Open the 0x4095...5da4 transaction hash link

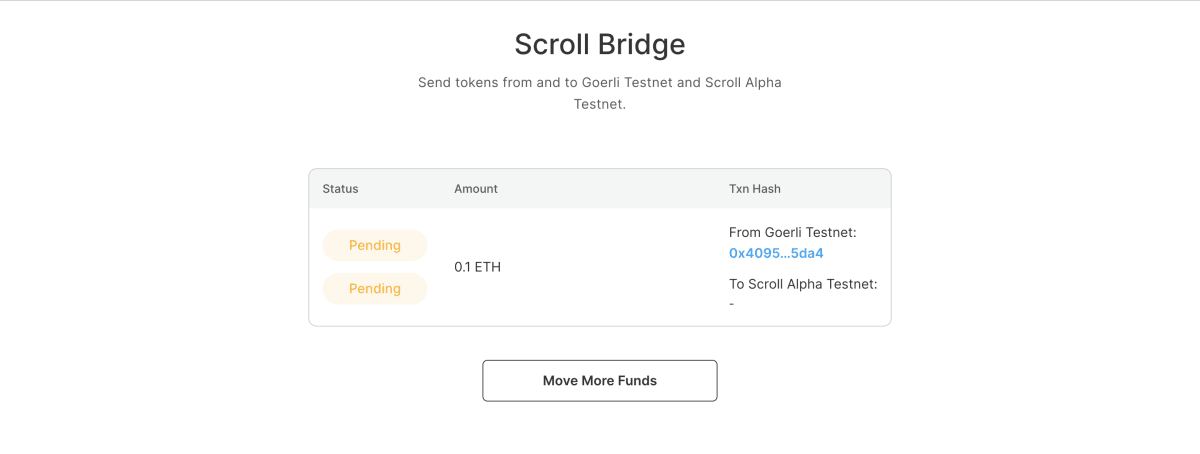click(x=776, y=253)
